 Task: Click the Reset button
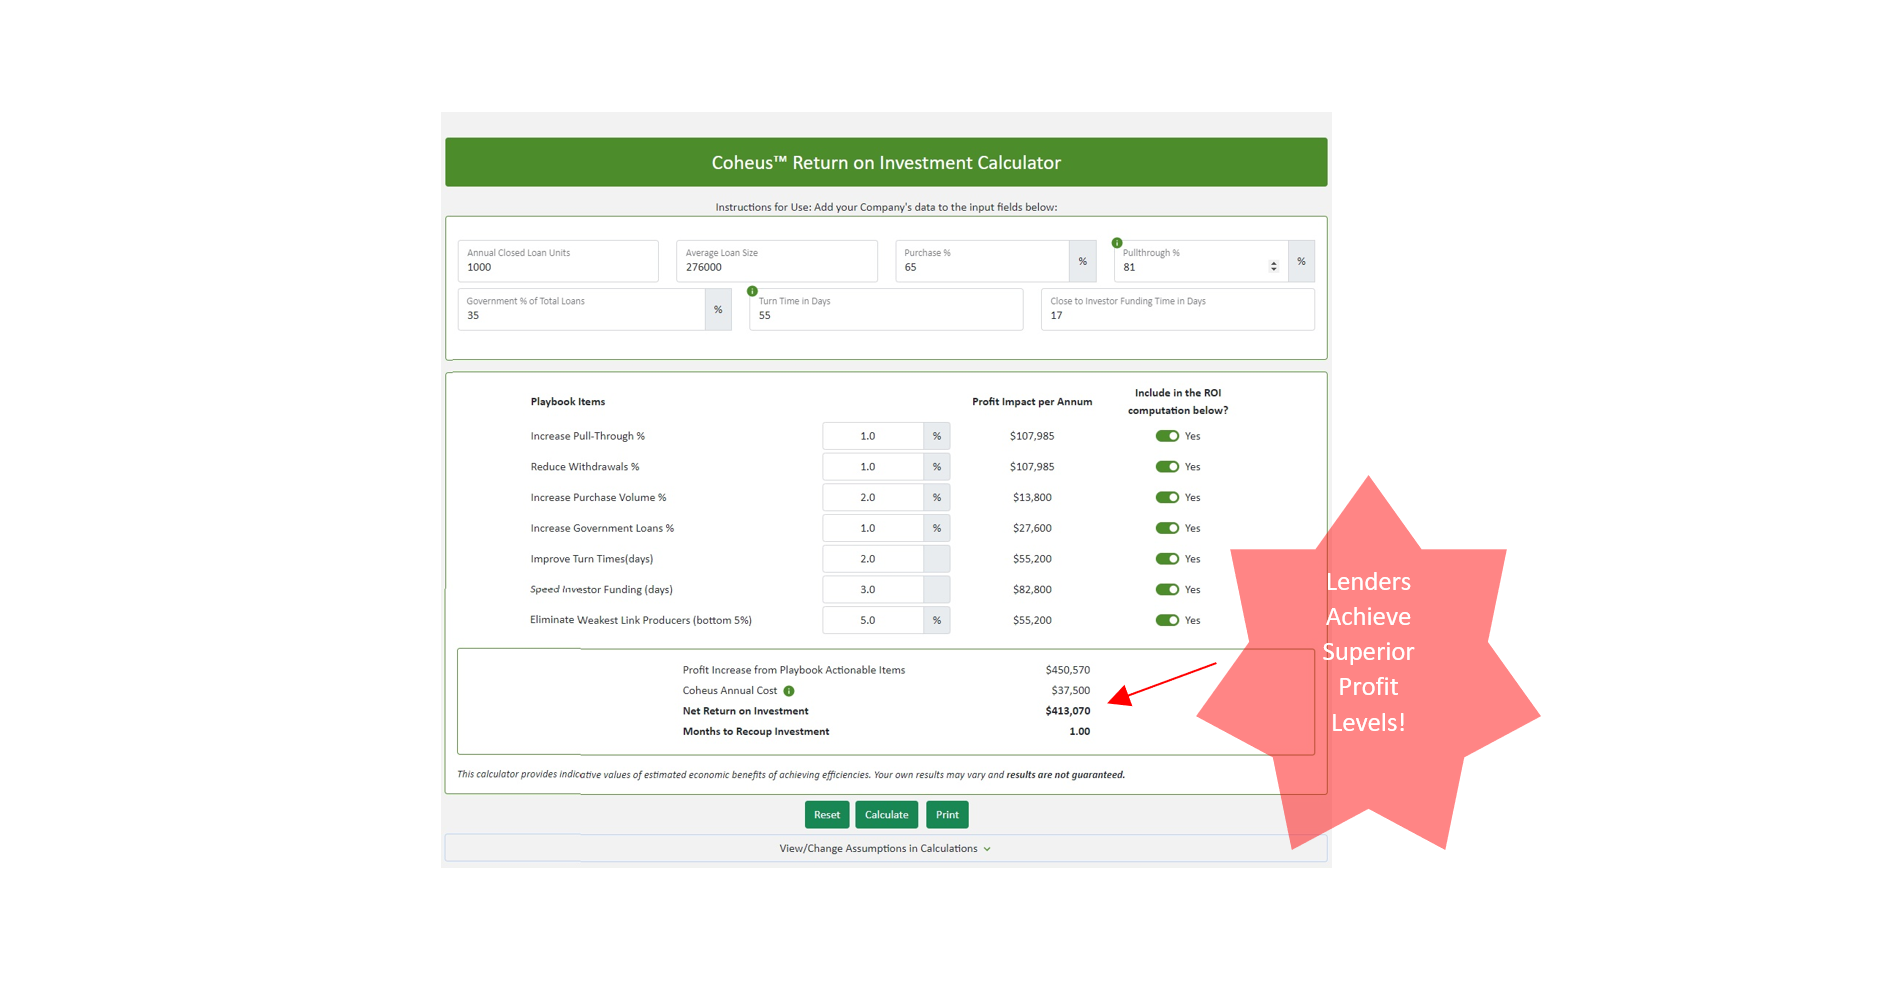click(x=827, y=815)
